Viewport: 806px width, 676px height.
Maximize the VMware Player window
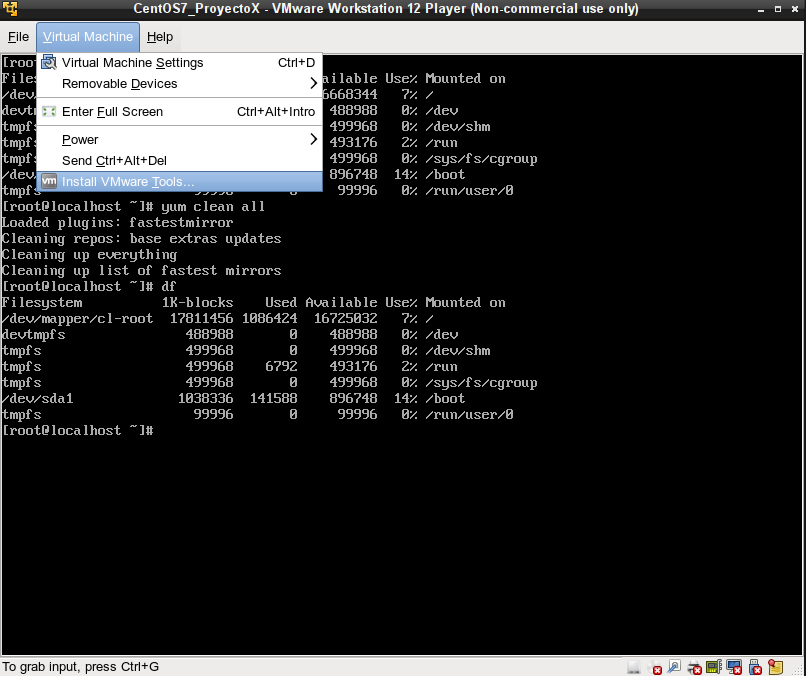778,9
